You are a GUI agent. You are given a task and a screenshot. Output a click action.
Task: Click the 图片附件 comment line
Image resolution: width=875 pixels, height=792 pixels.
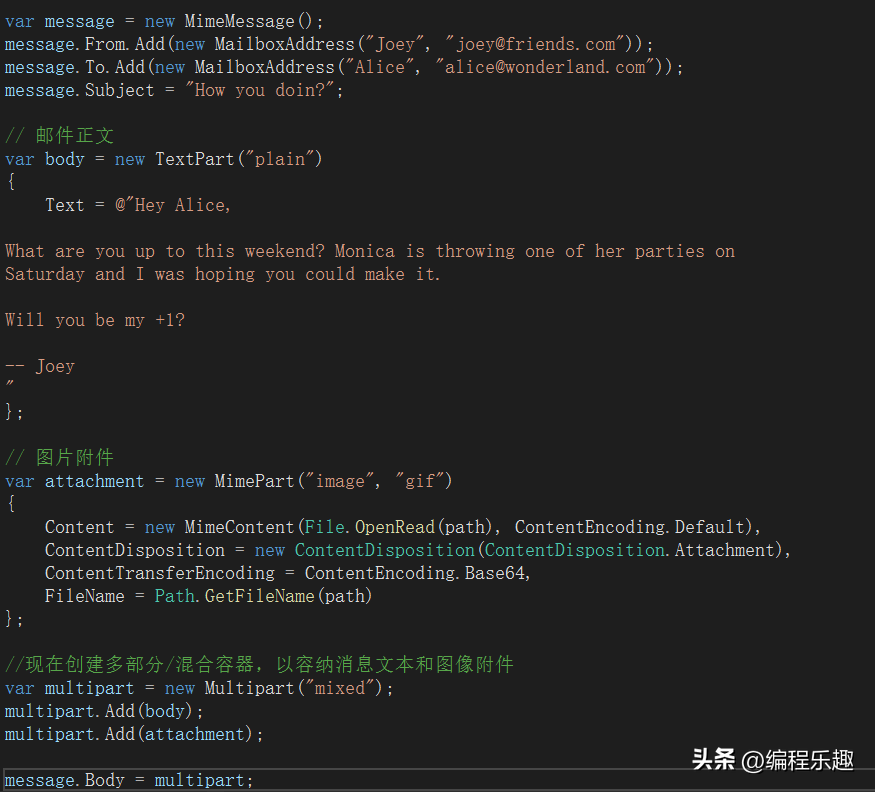pyautogui.click(x=59, y=458)
